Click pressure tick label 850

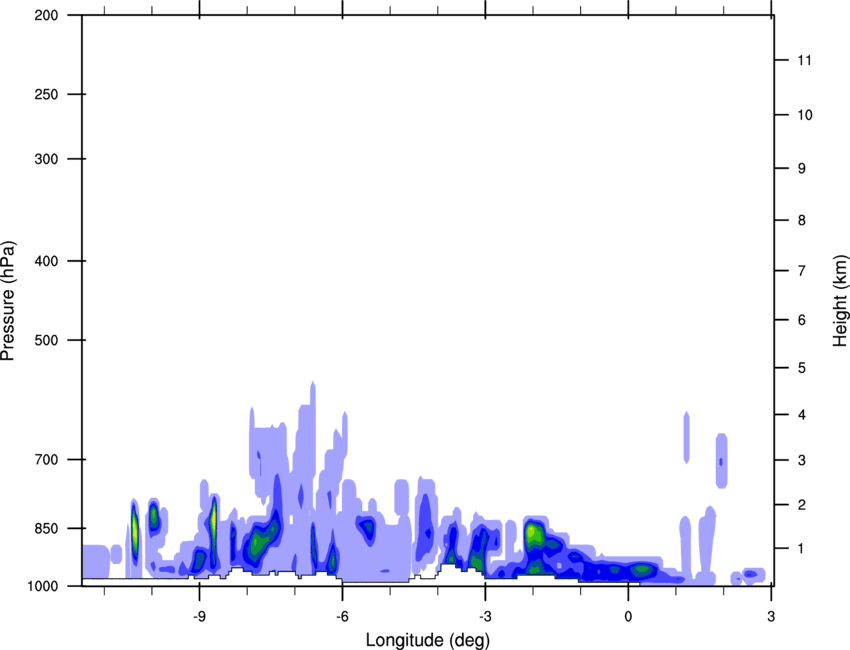coord(46,528)
